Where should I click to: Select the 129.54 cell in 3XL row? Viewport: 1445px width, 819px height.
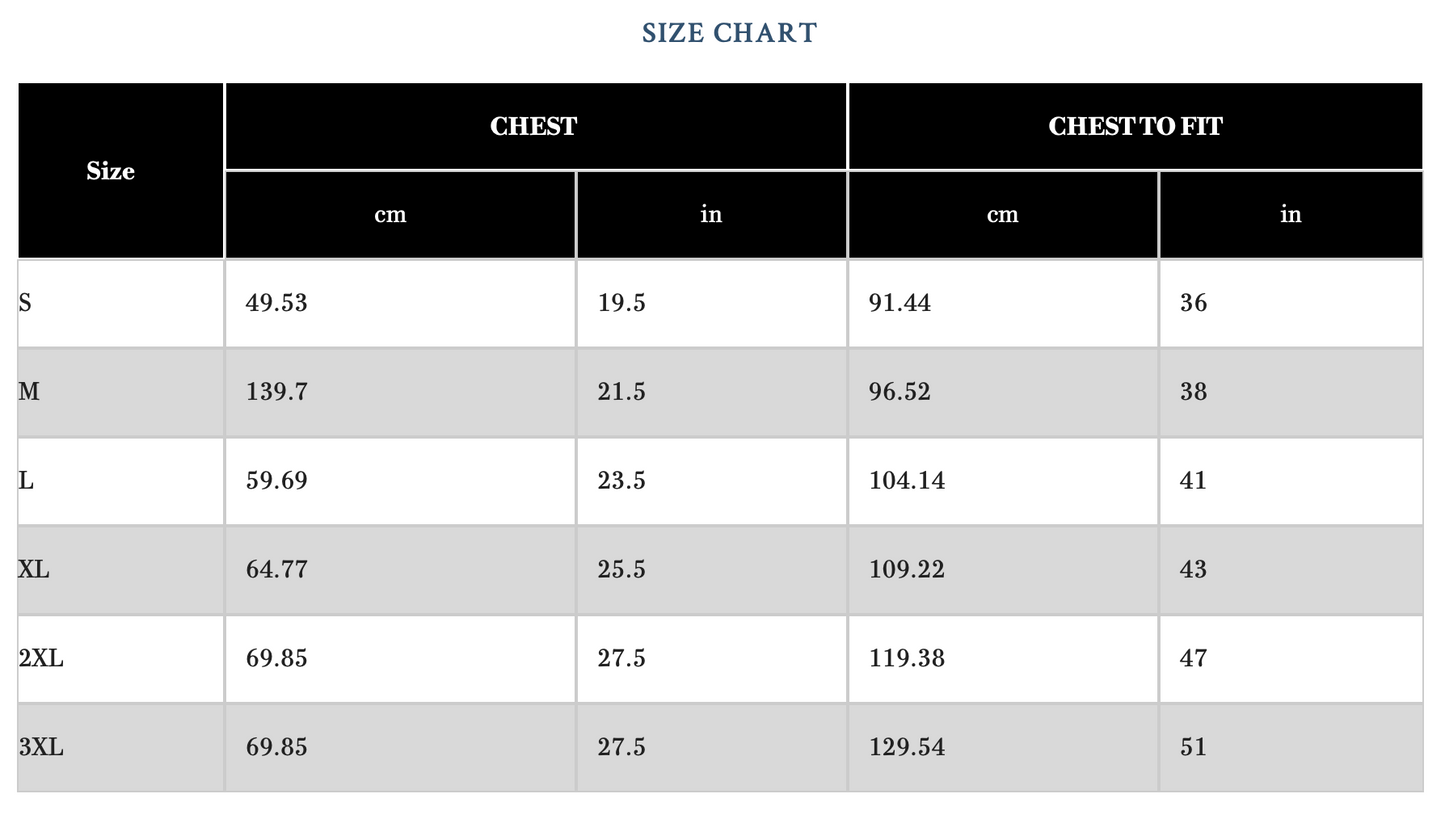(906, 748)
